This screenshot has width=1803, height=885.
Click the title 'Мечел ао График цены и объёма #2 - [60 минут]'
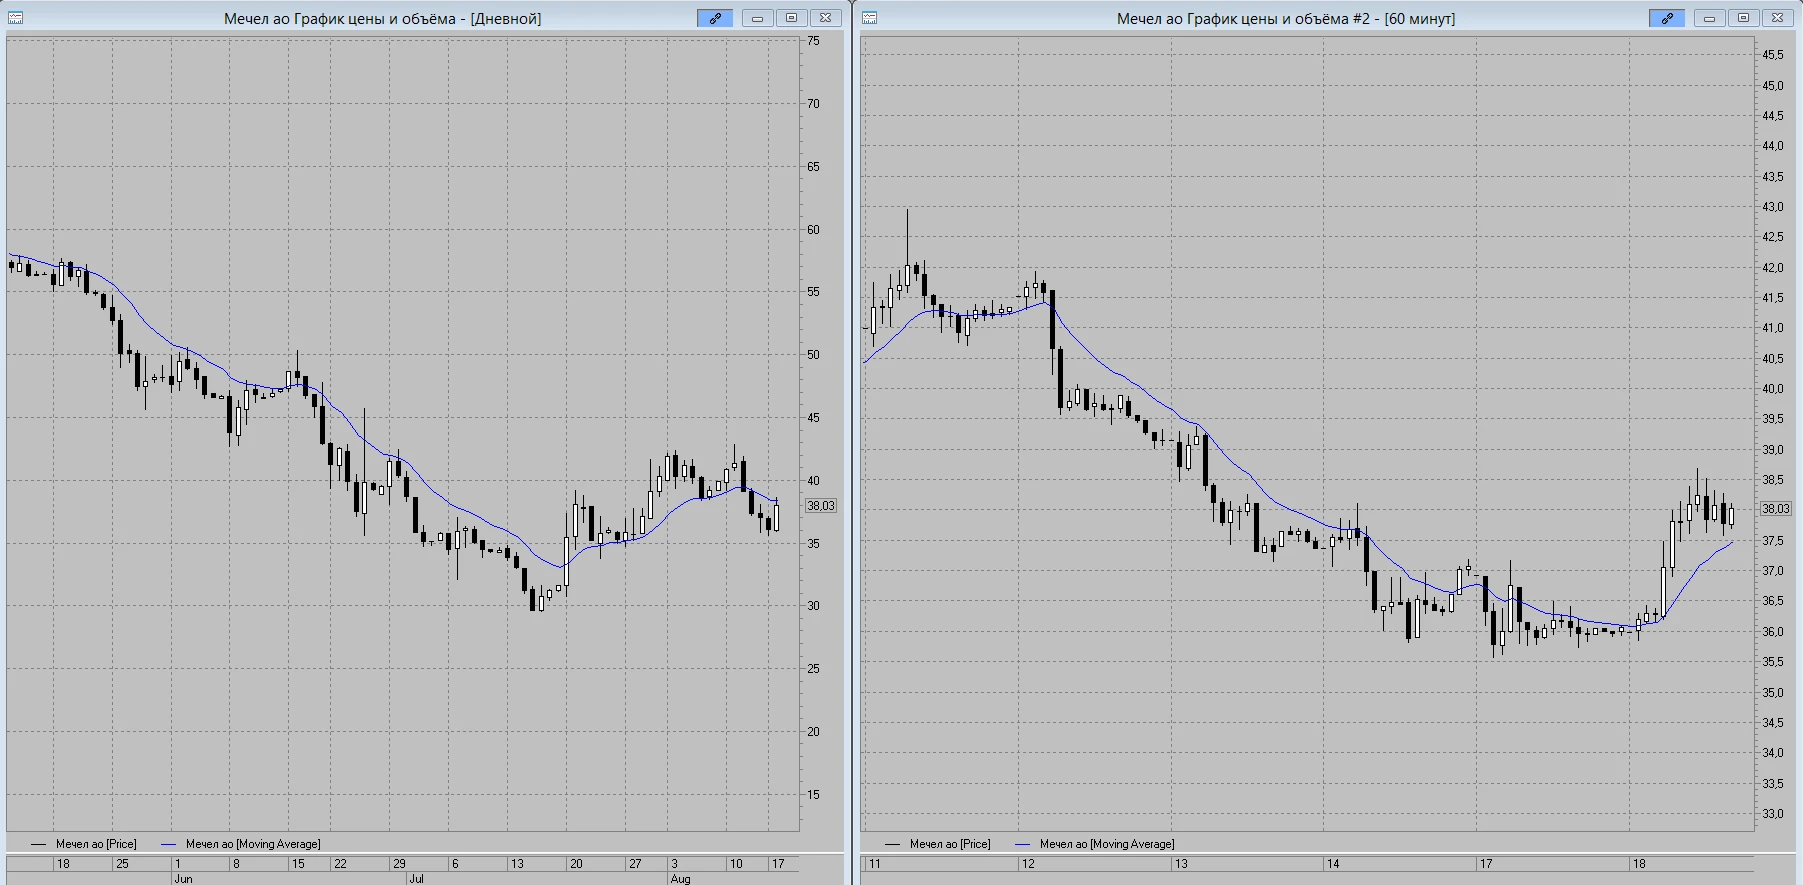(x=1286, y=18)
